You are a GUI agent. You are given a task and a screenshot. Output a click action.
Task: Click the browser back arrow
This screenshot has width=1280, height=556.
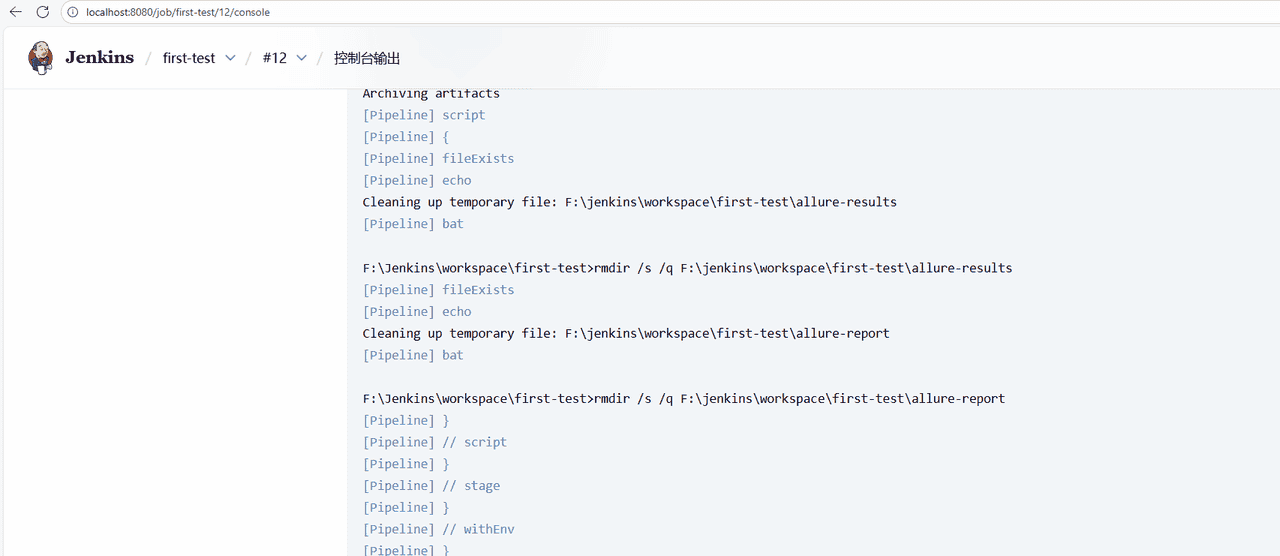coord(16,12)
